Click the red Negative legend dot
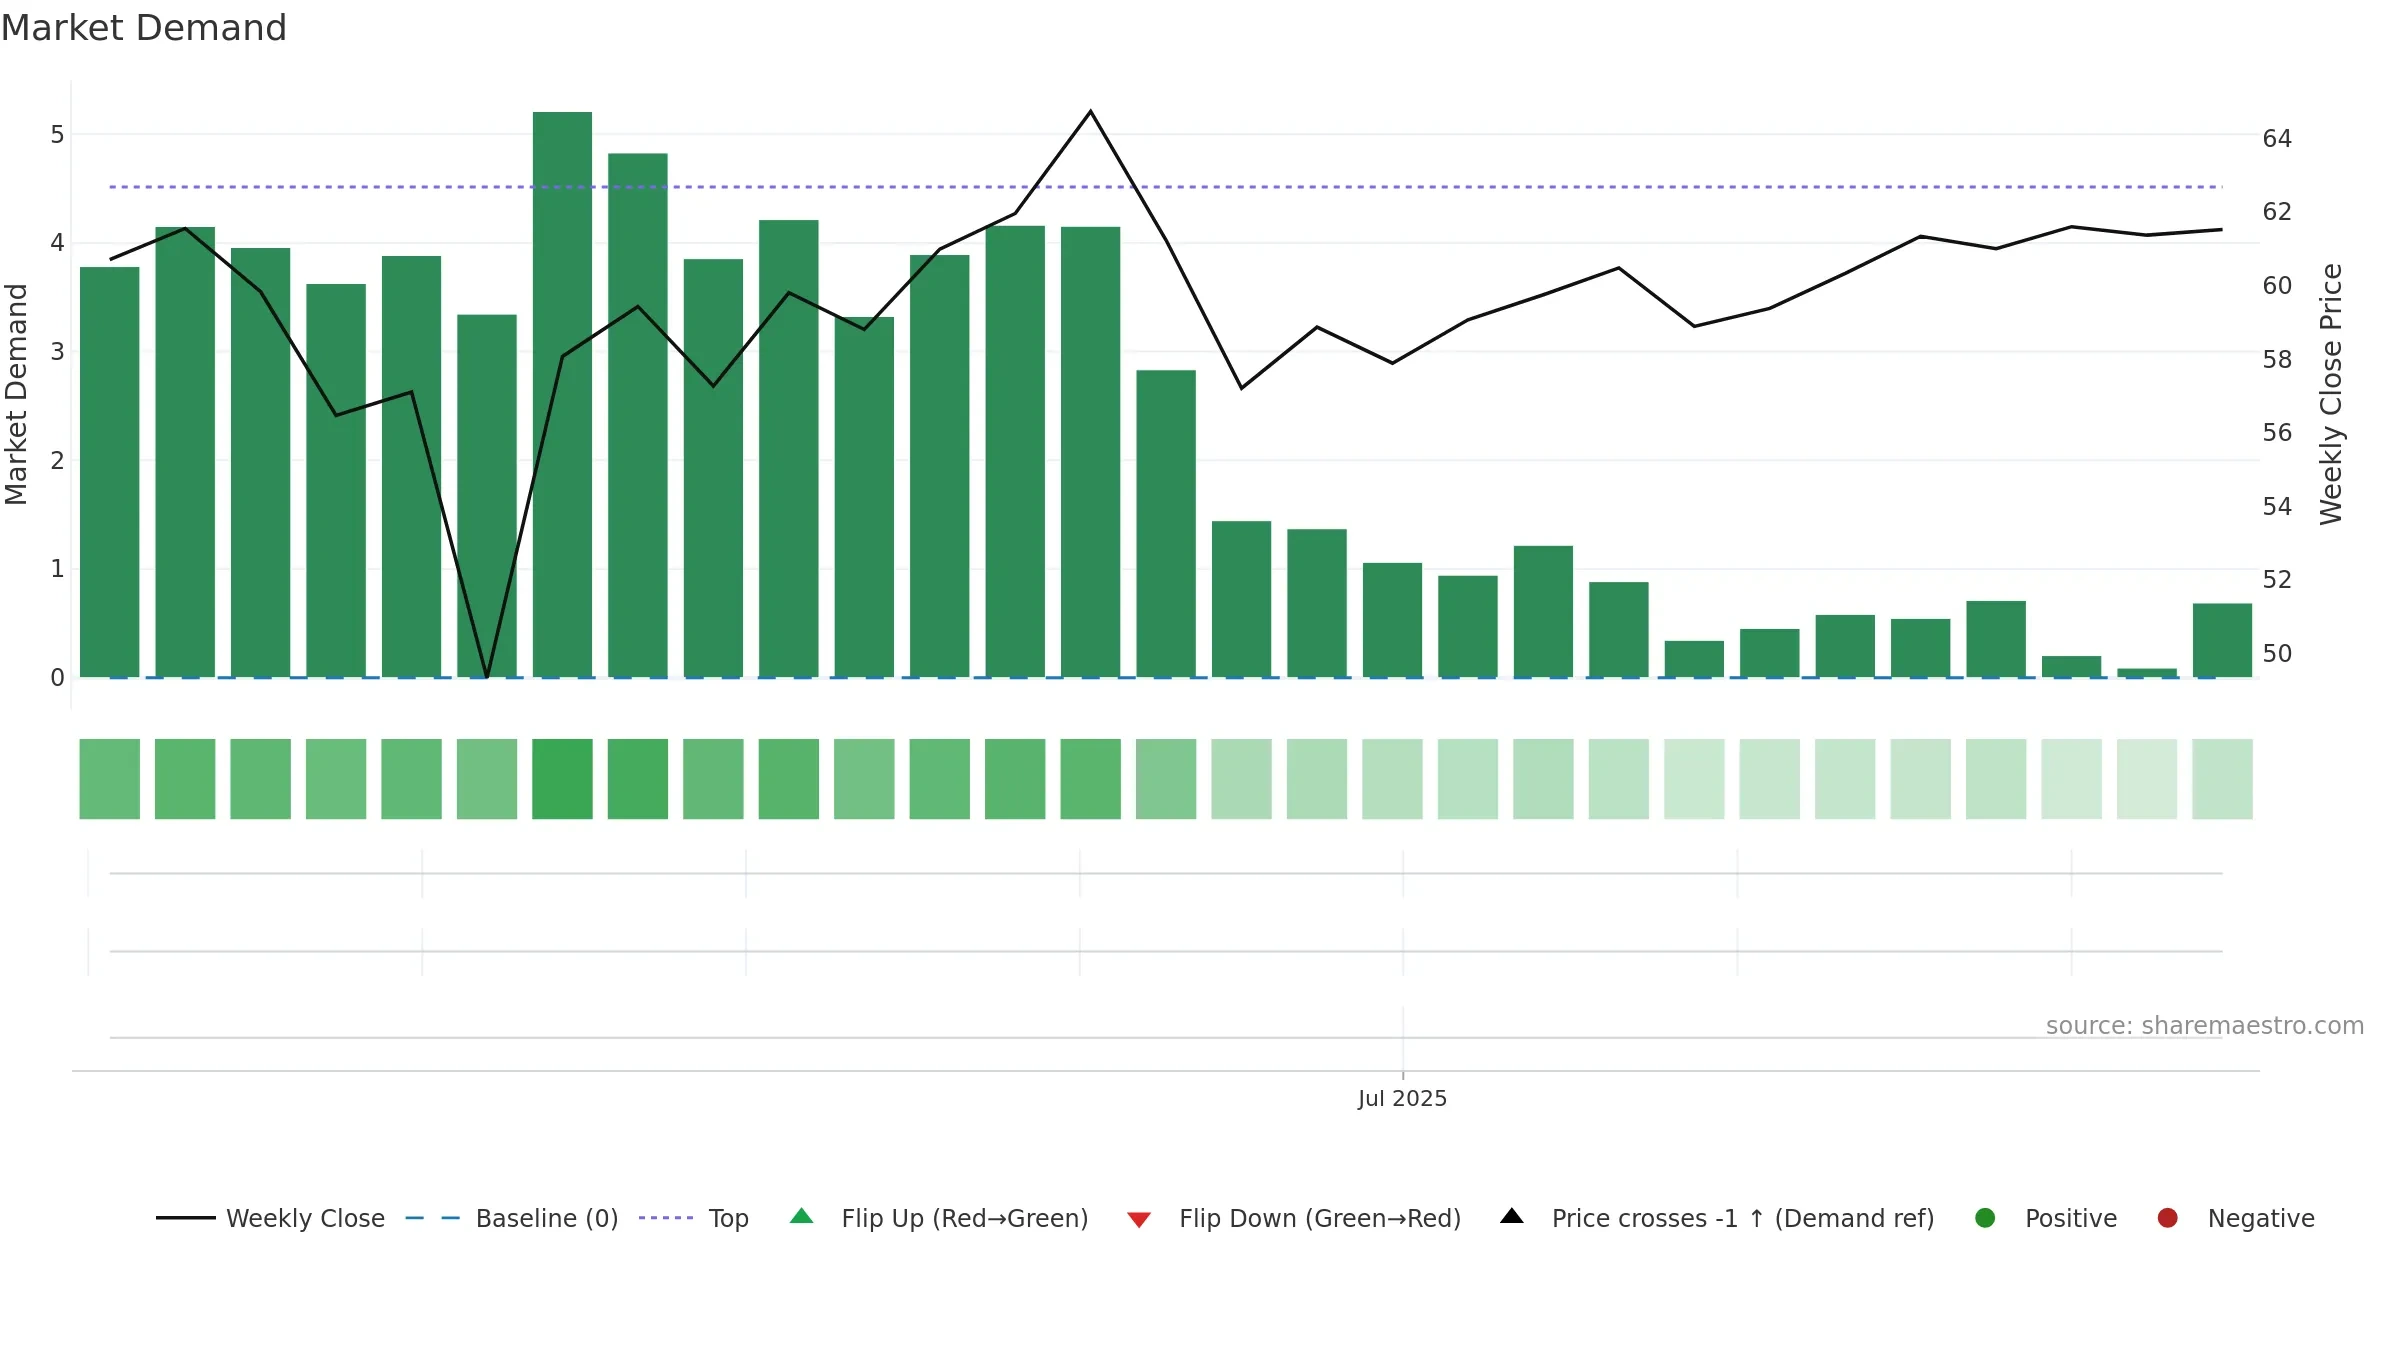Image resolution: width=2400 pixels, height=1350 pixels. click(2168, 1218)
